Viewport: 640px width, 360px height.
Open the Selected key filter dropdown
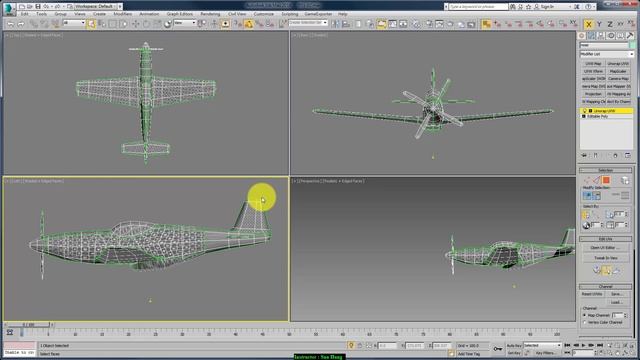coord(542,346)
